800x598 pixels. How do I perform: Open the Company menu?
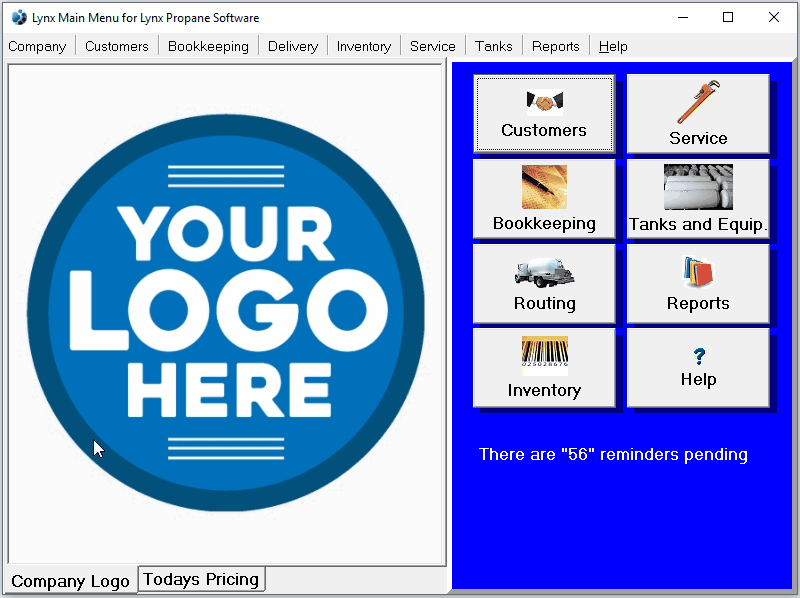pyautogui.click(x=37, y=46)
